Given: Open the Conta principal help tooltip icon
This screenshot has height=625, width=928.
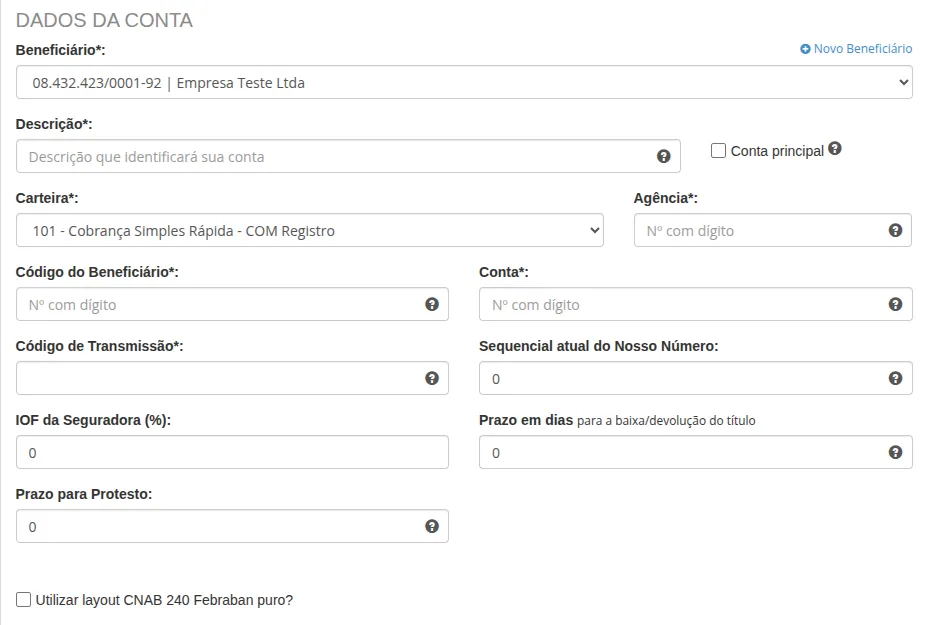Looking at the screenshot, I should pos(834,149).
